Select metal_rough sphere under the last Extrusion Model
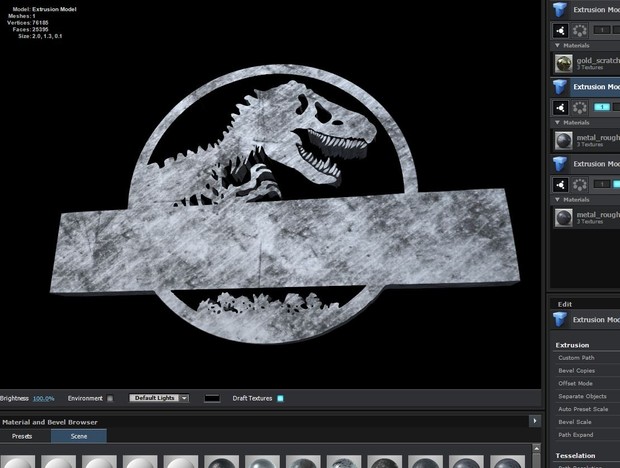Image resolution: width=620 pixels, height=468 pixels. (563, 218)
